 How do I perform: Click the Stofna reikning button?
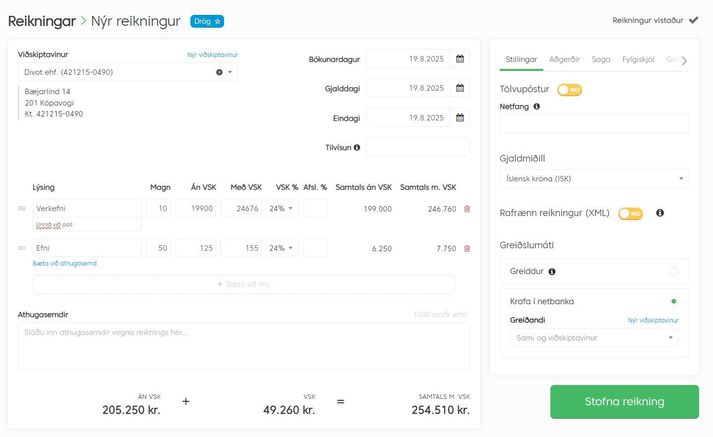coord(624,402)
